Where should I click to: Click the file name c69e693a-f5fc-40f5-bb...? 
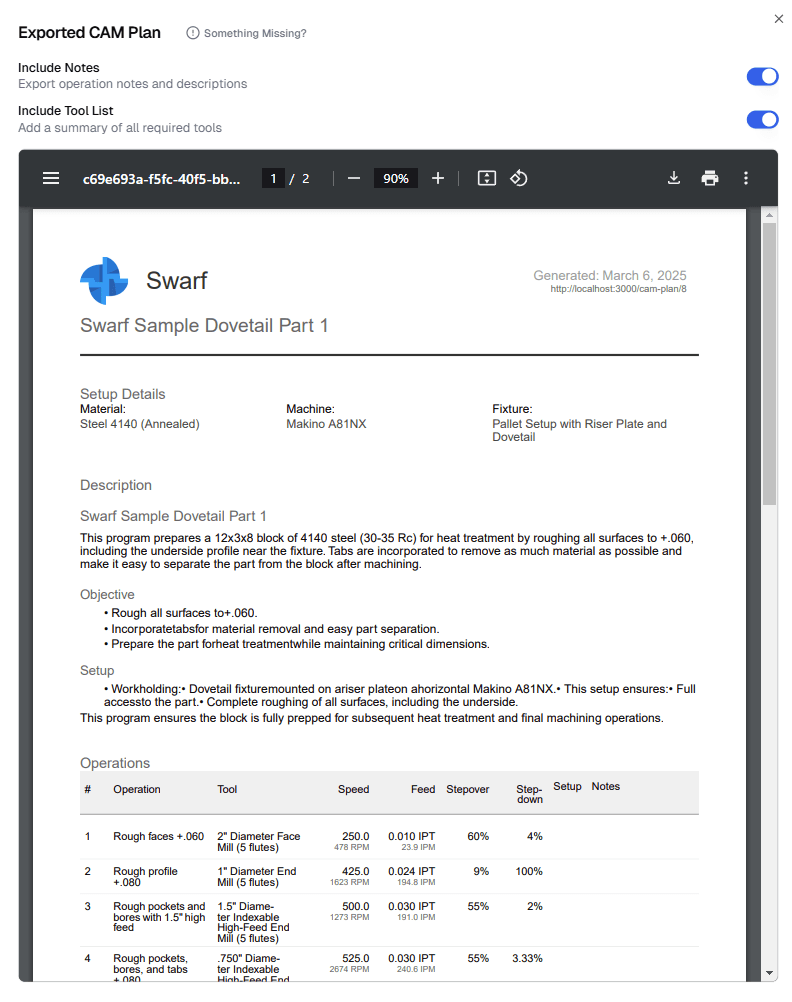[x=162, y=179]
